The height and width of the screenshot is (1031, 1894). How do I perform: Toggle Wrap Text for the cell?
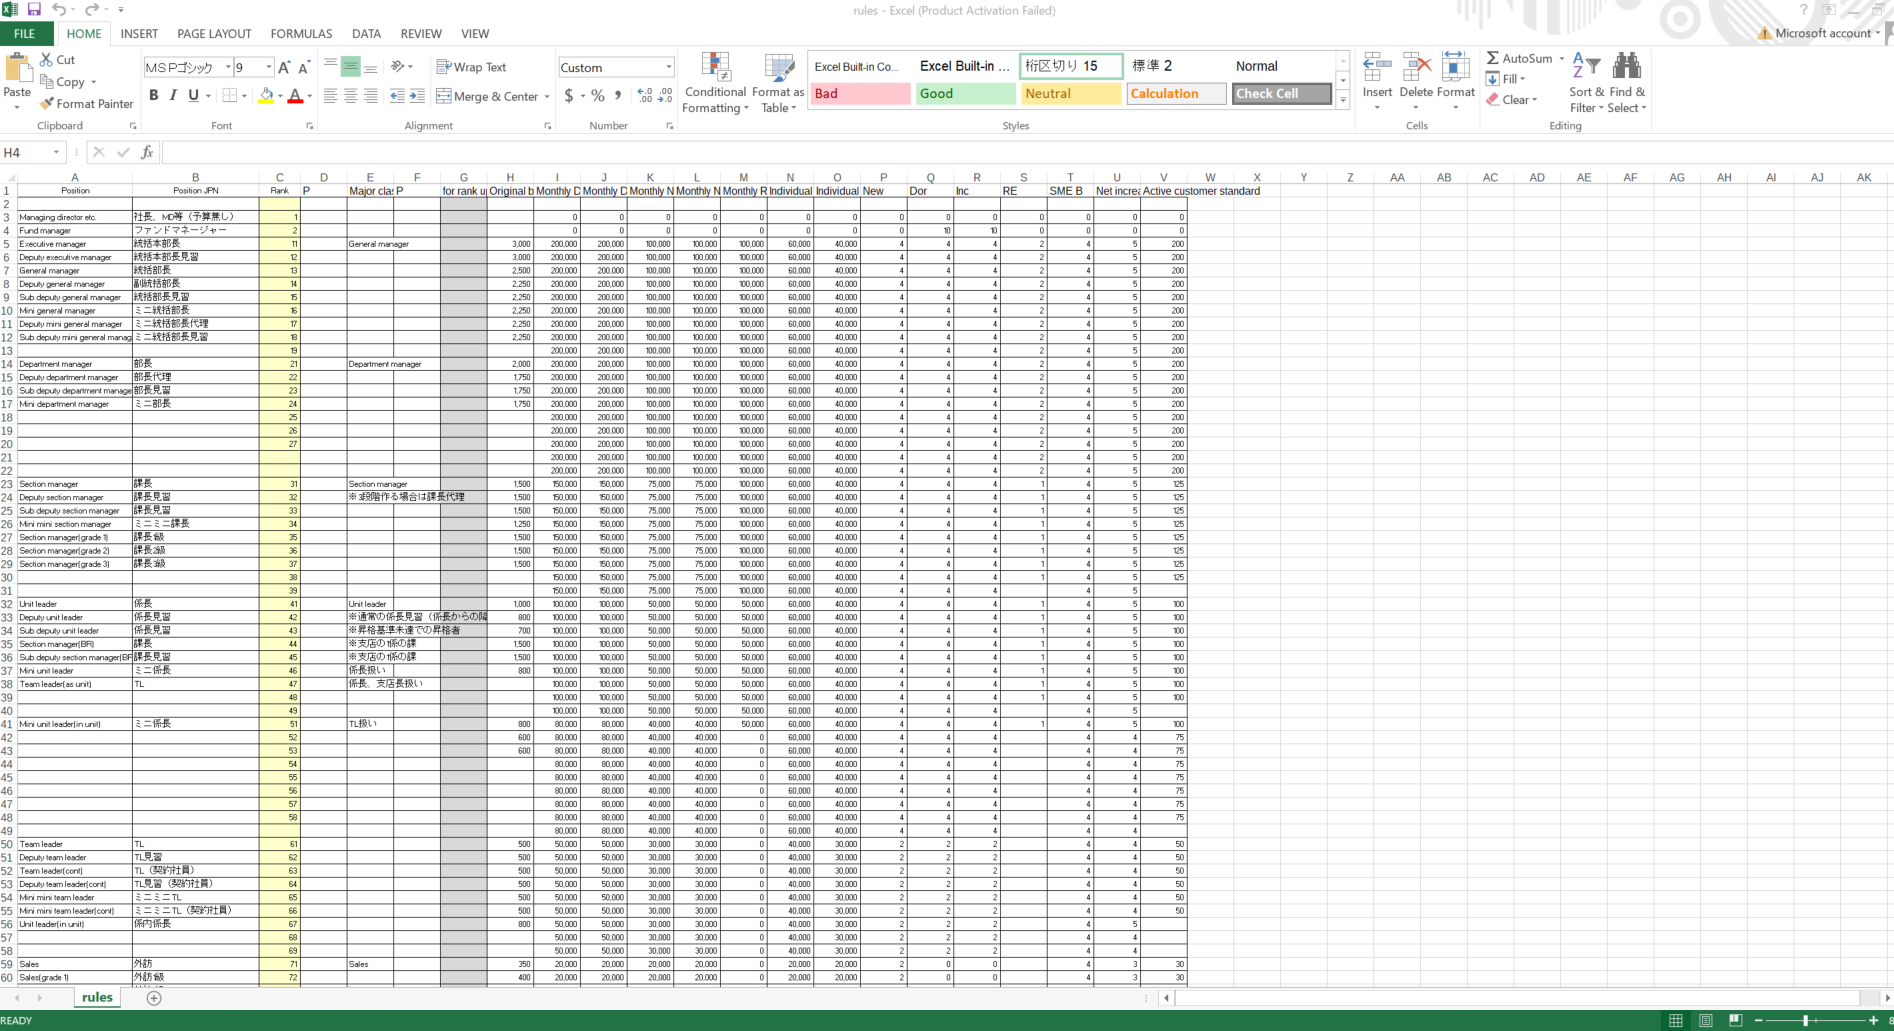coord(471,67)
